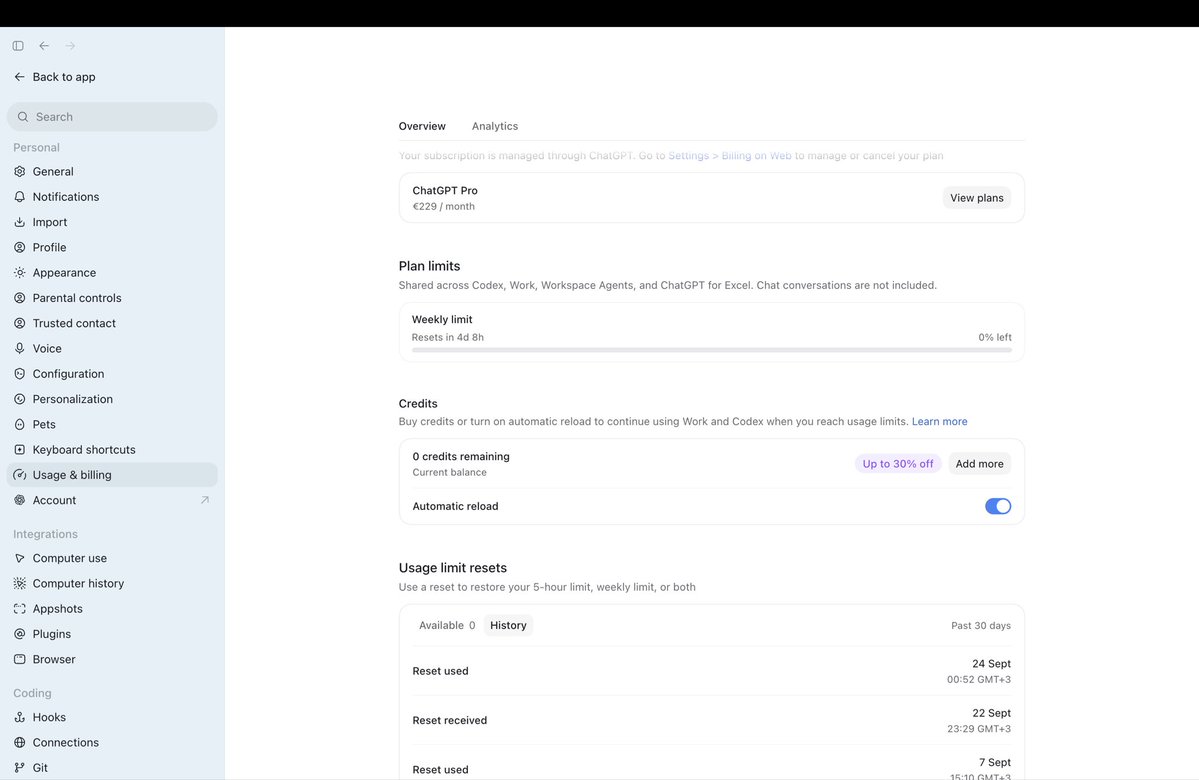The width and height of the screenshot is (1199, 780).
Task: Click the Hooks anchor icon
Action: point(20,717)
